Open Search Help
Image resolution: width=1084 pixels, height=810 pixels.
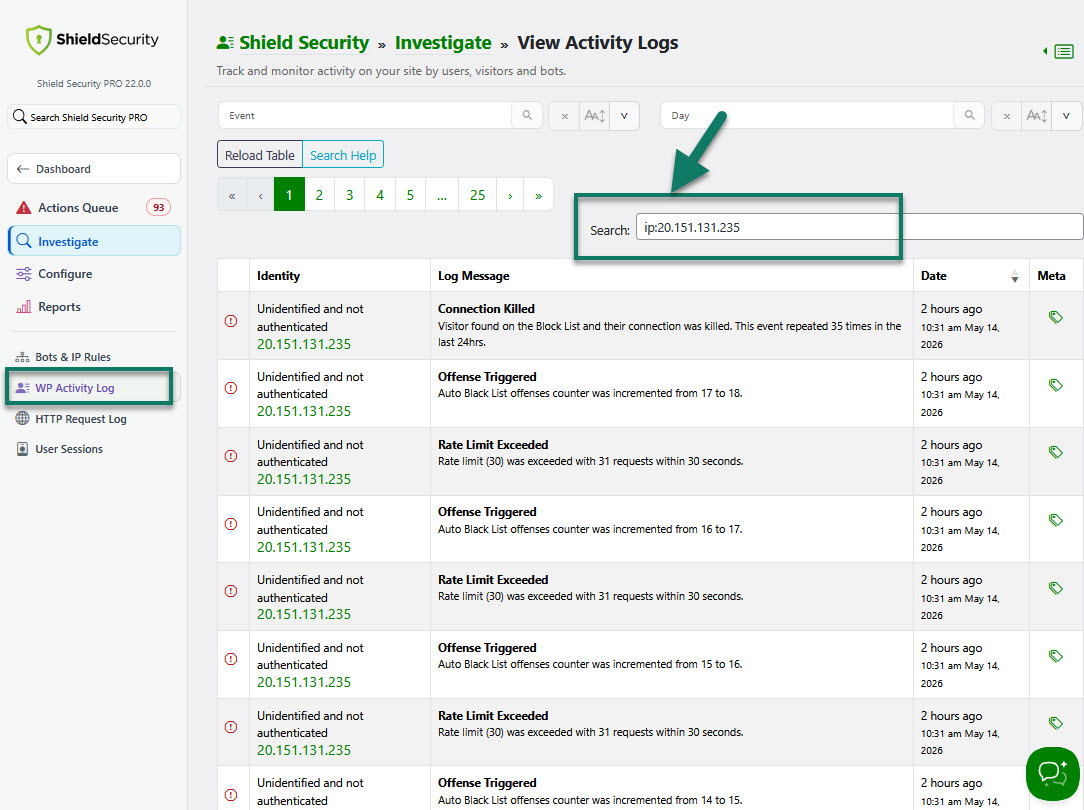343,156
